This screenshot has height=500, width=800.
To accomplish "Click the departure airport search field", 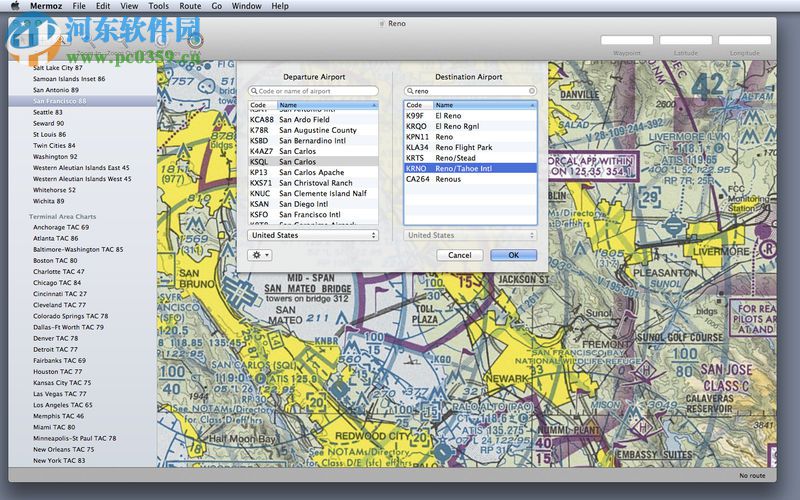I will (313, 91).
